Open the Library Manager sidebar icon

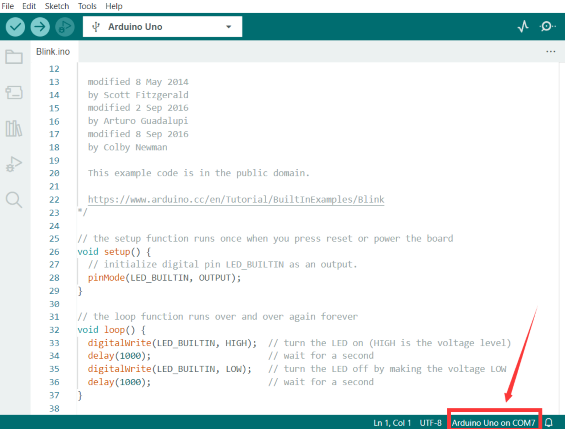point(14,128)
